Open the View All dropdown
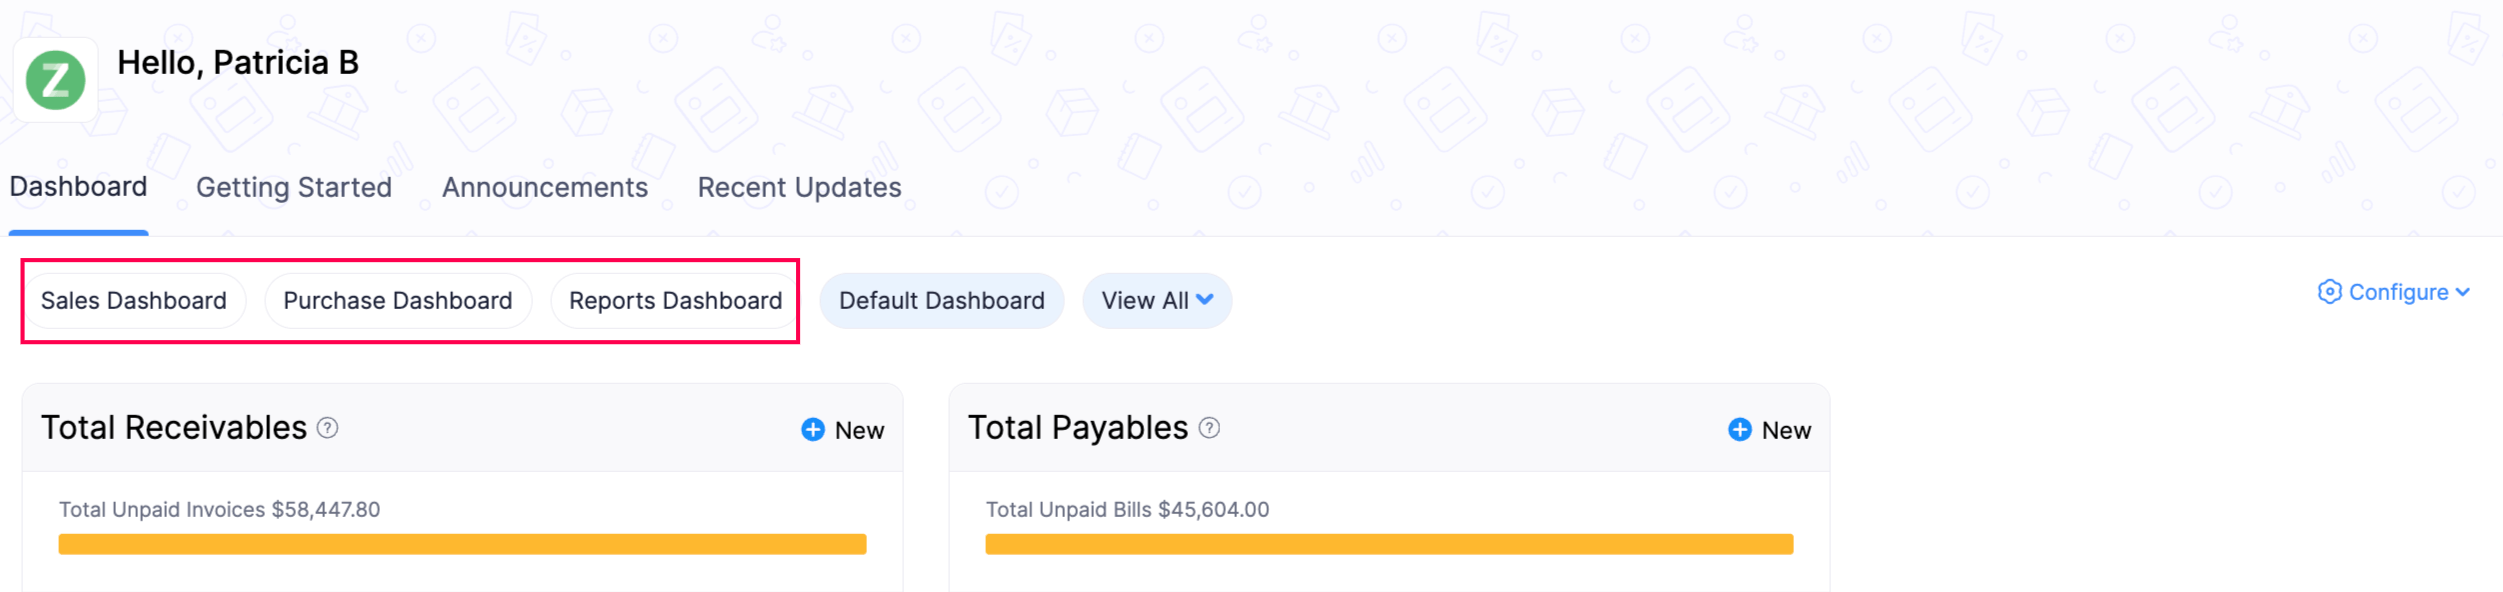 point(1157,301)
